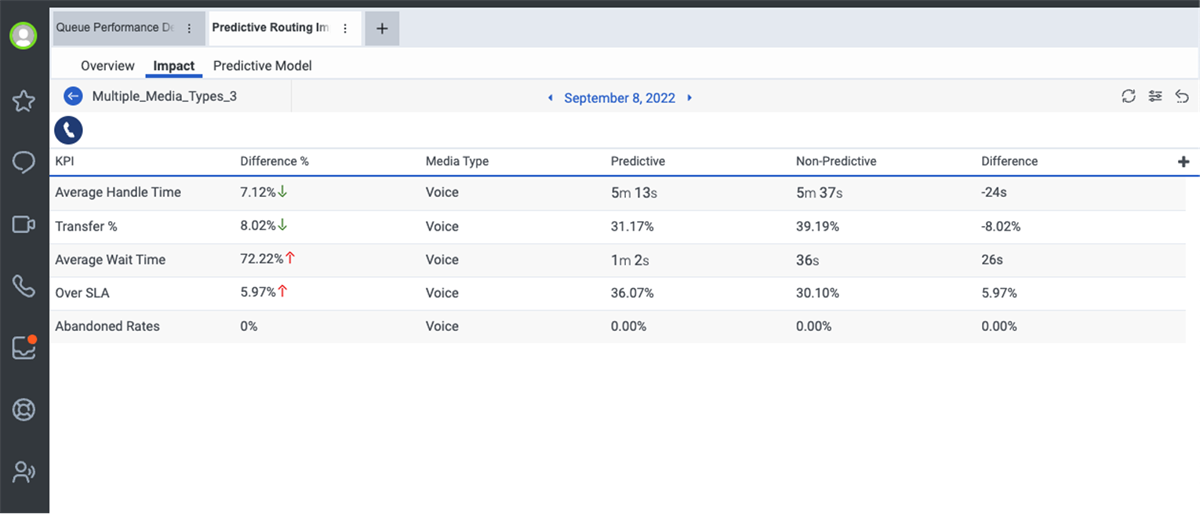Open the chat bubble sidebar icon
The image size is (1200, 514).
tap(23, 162)
